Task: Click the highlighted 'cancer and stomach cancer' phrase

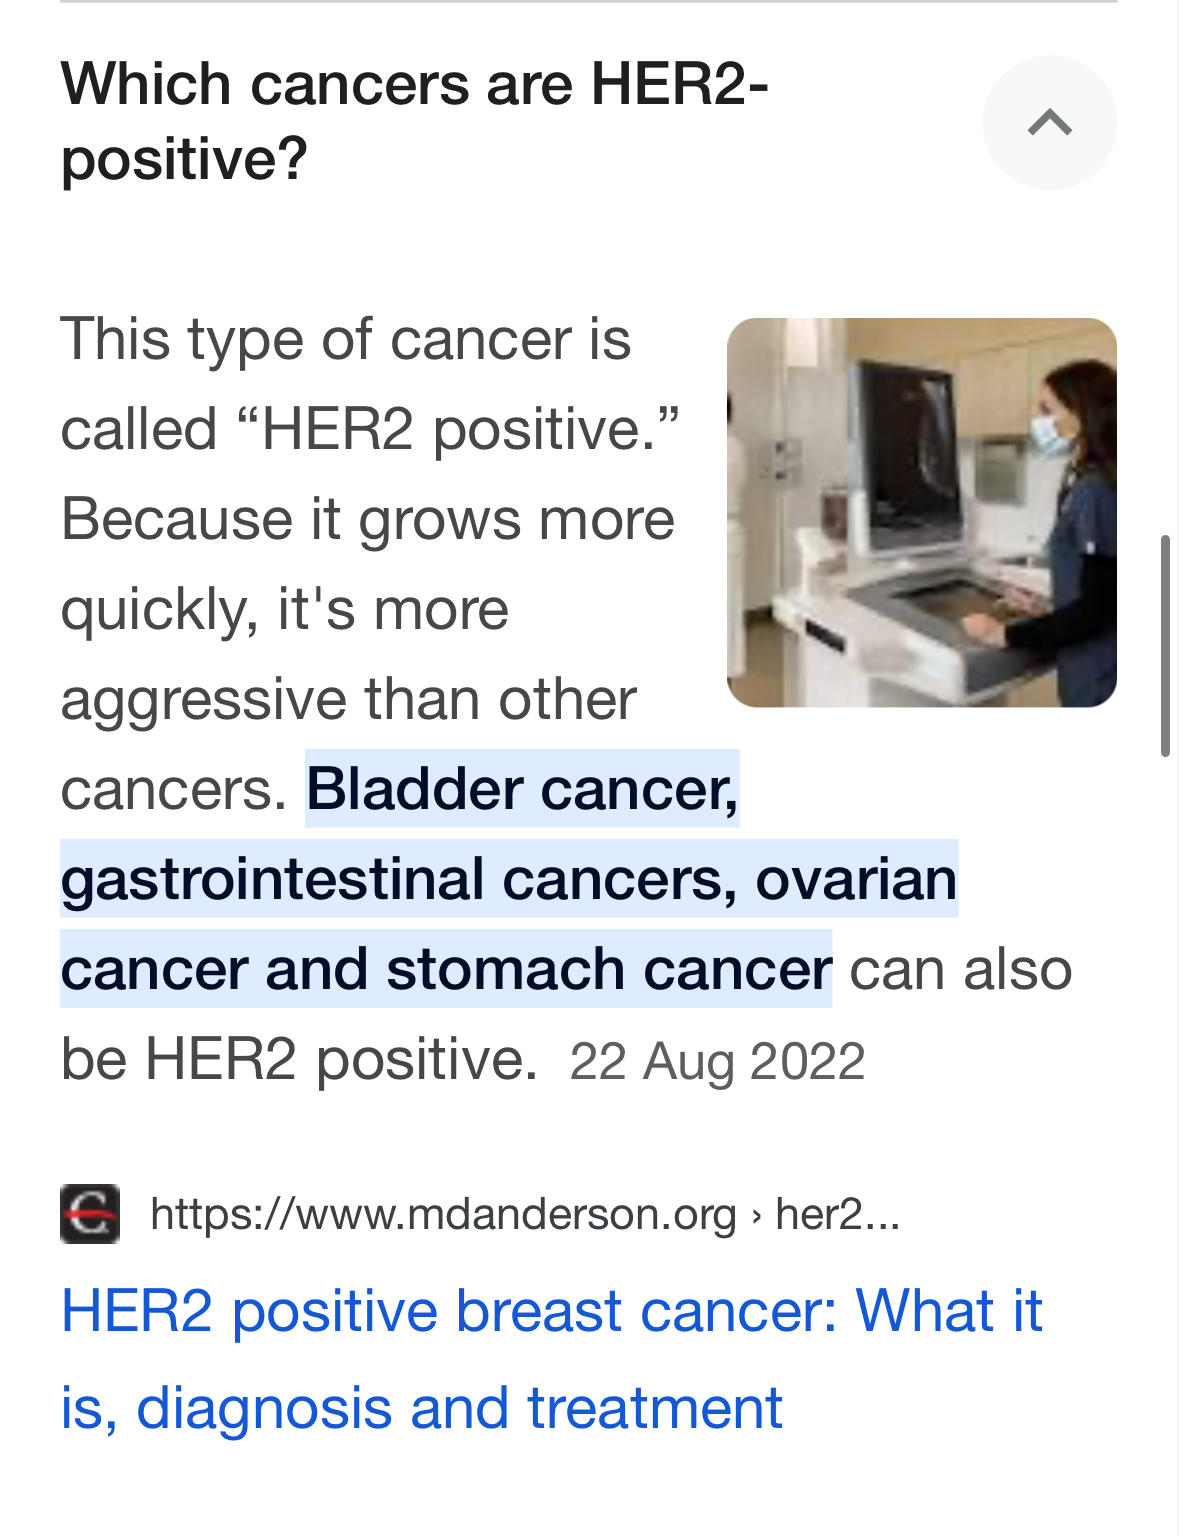Action: pos(446,969)
